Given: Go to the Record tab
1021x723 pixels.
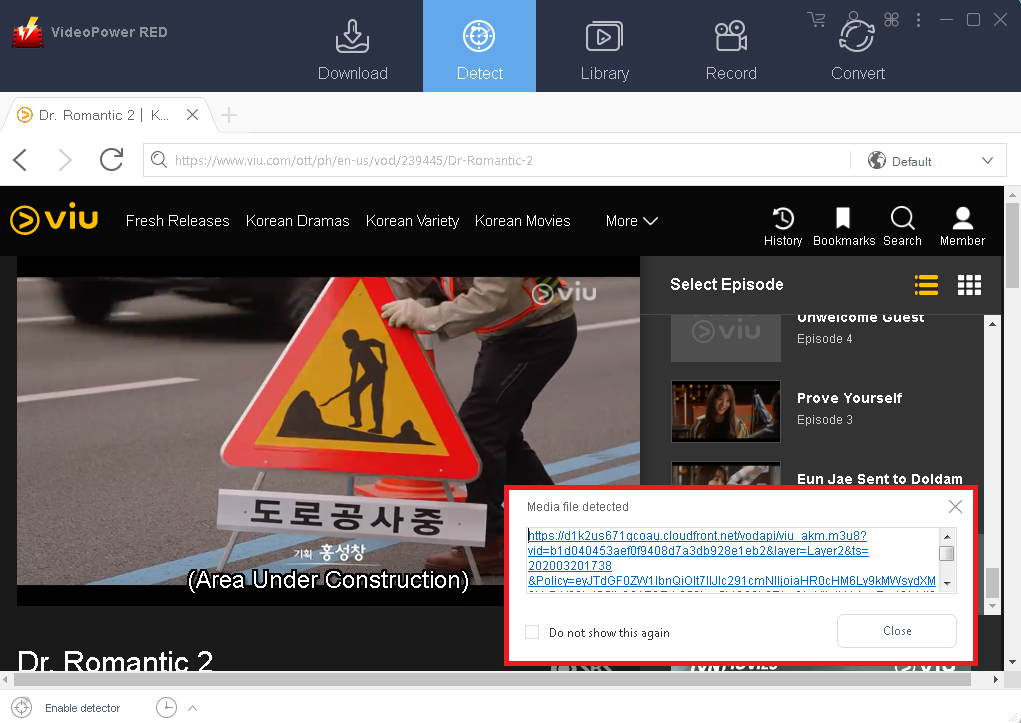Looking at the screenshot, I should point(731,50).
